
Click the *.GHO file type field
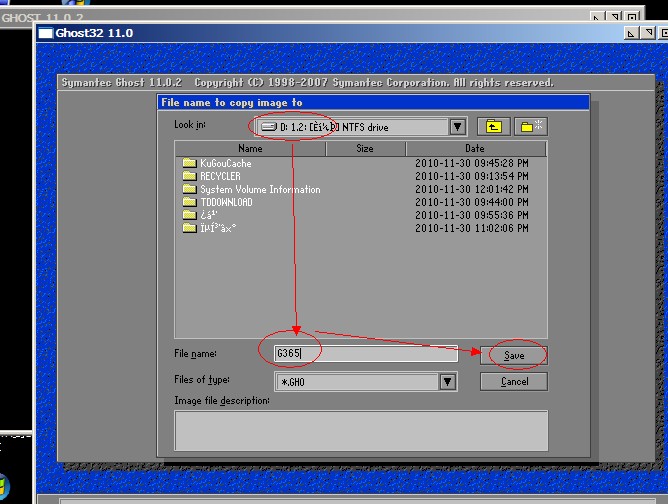pos(357,382)
